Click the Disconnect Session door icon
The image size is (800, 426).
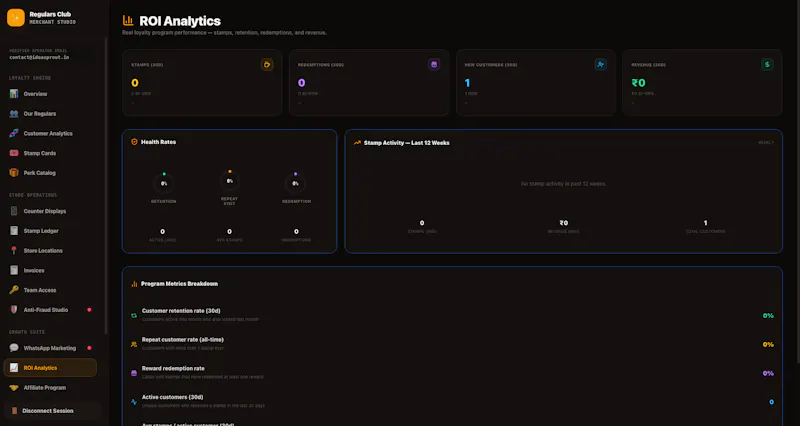14,411
